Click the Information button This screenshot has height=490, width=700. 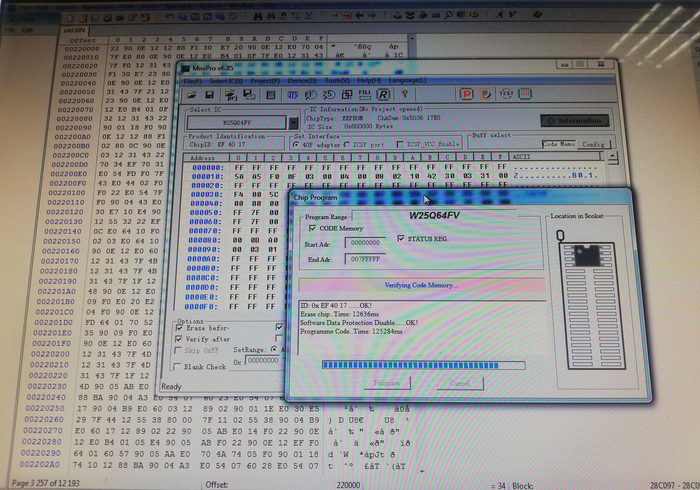575,120
